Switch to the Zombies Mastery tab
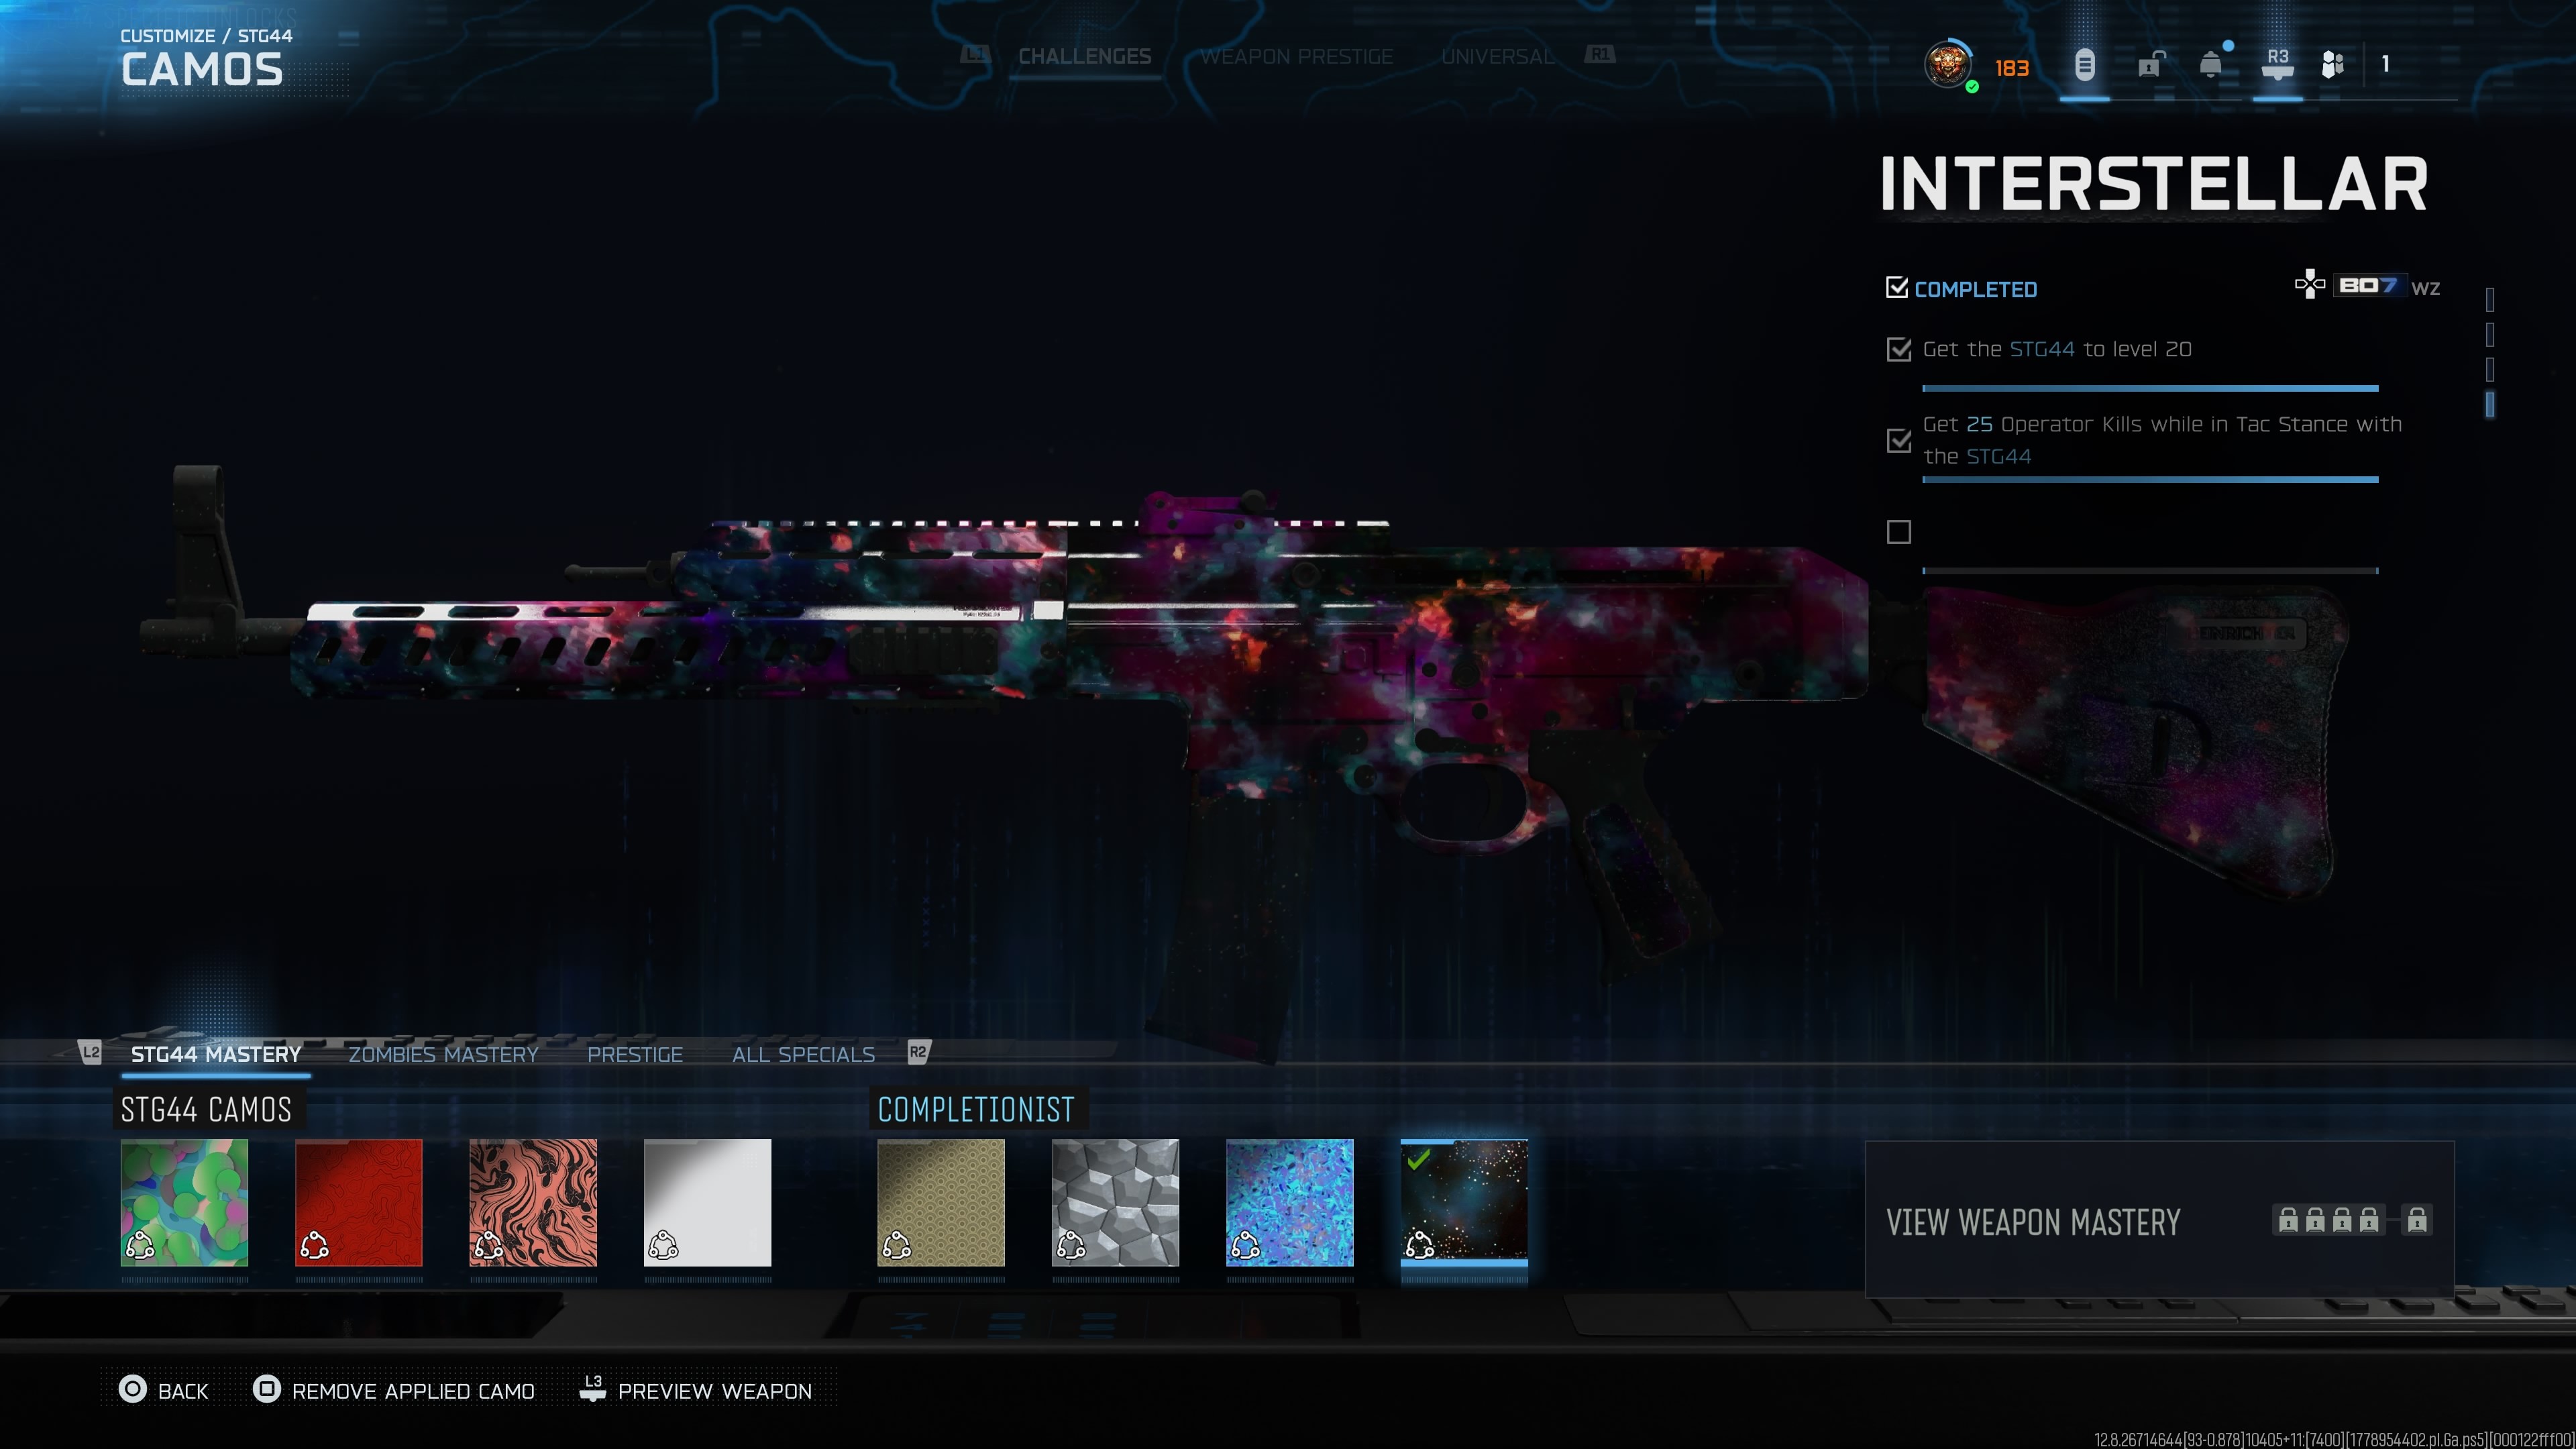 (x=443, y=1054)
